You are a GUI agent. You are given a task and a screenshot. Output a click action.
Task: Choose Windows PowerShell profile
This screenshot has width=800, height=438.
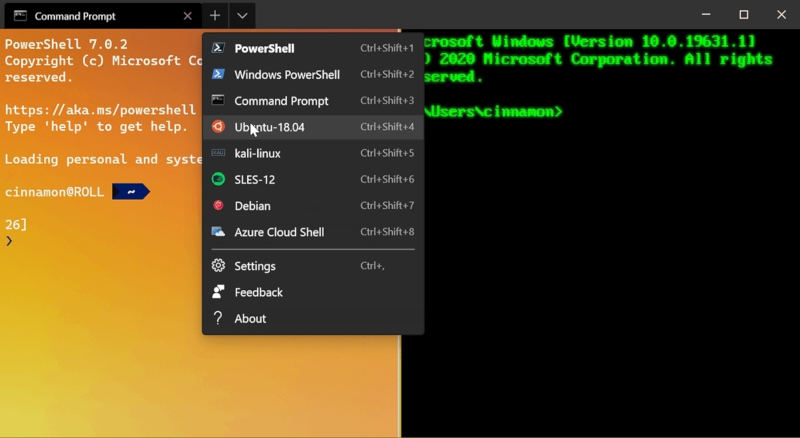point(313,74)
